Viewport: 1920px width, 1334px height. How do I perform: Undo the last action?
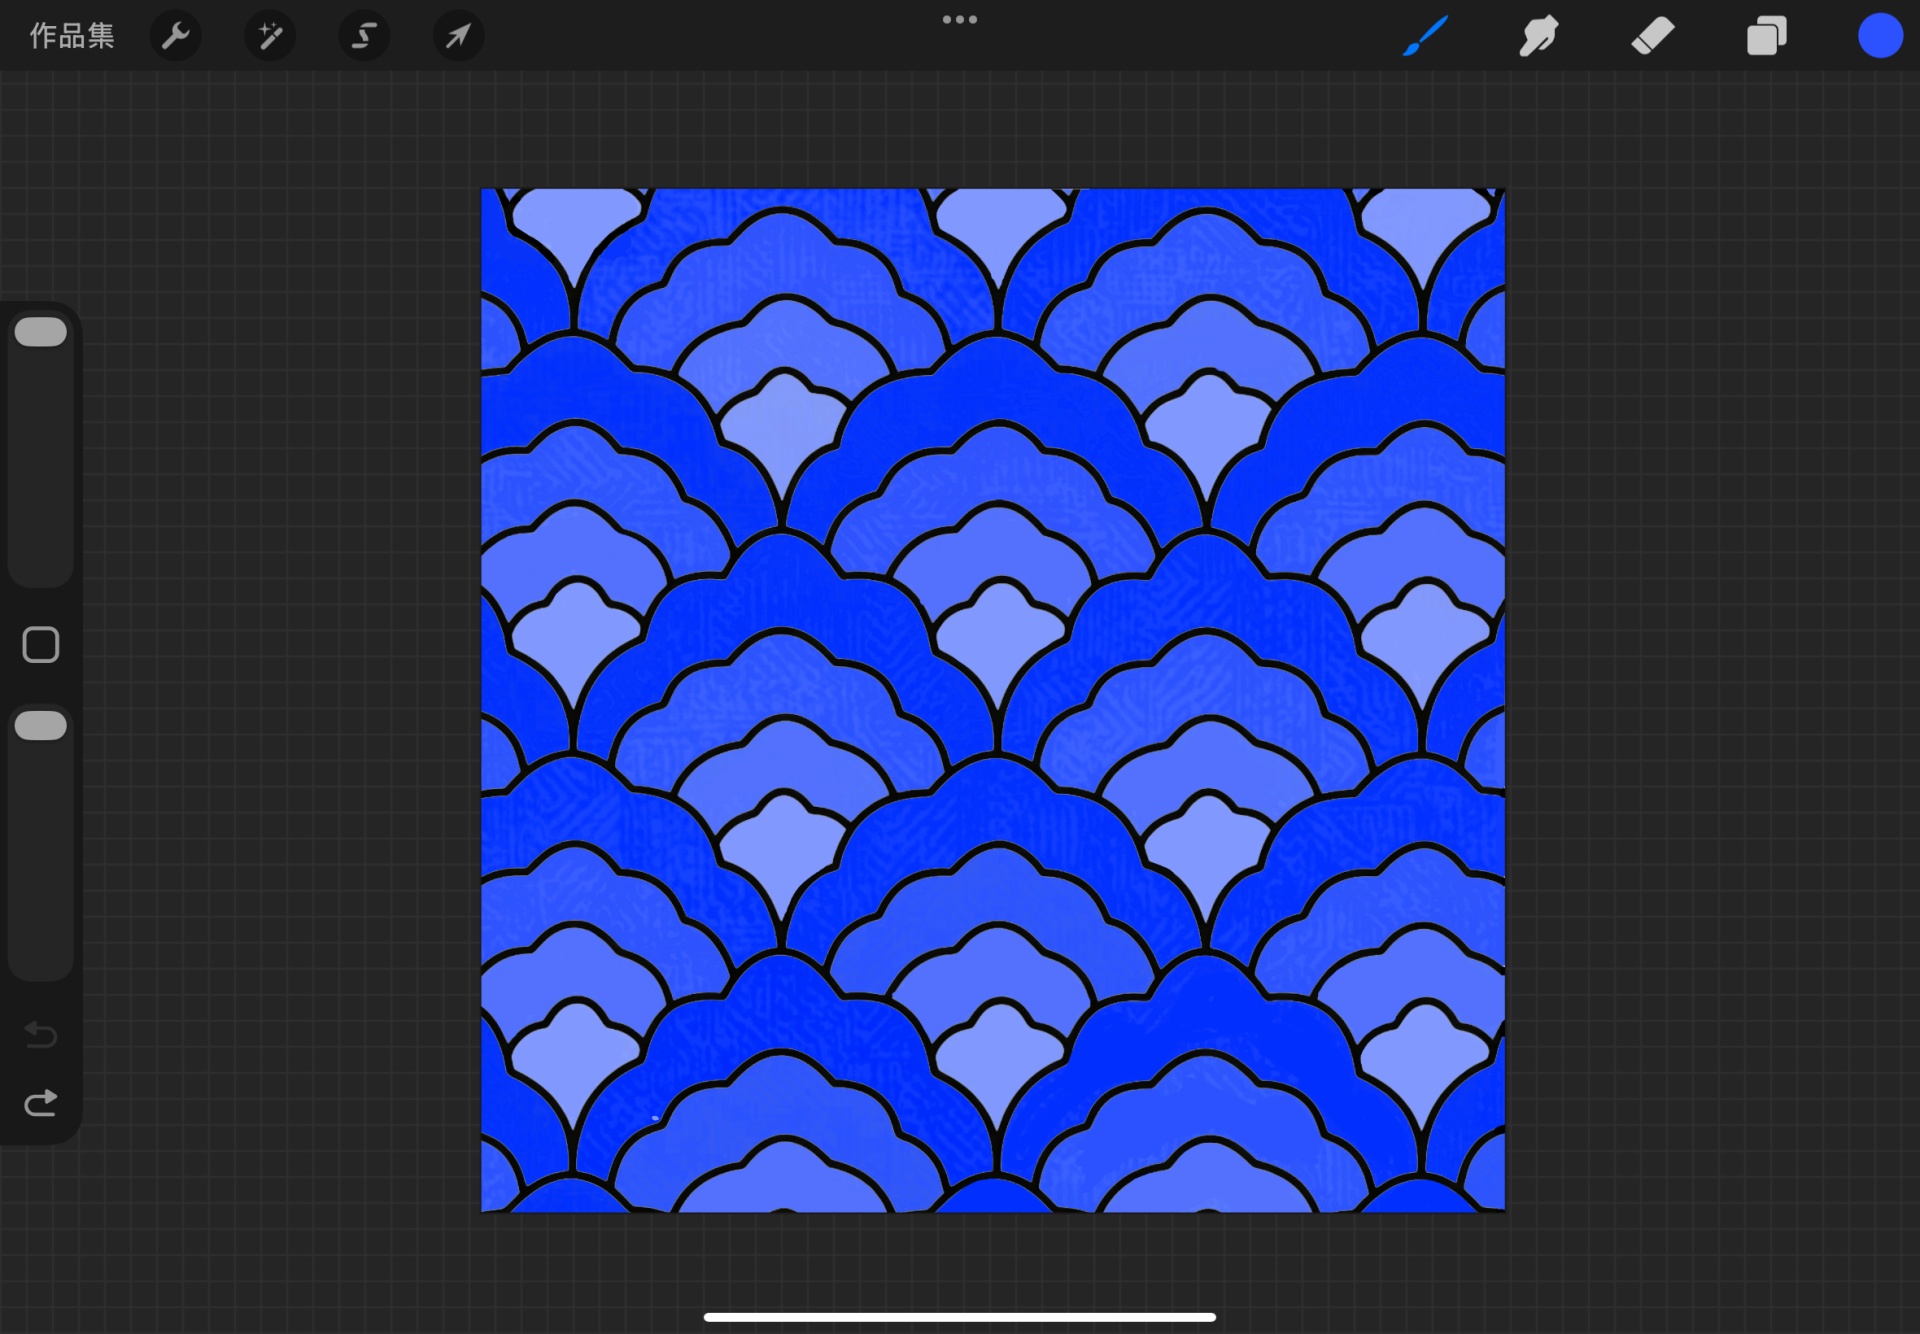[x=41, y=1034]
